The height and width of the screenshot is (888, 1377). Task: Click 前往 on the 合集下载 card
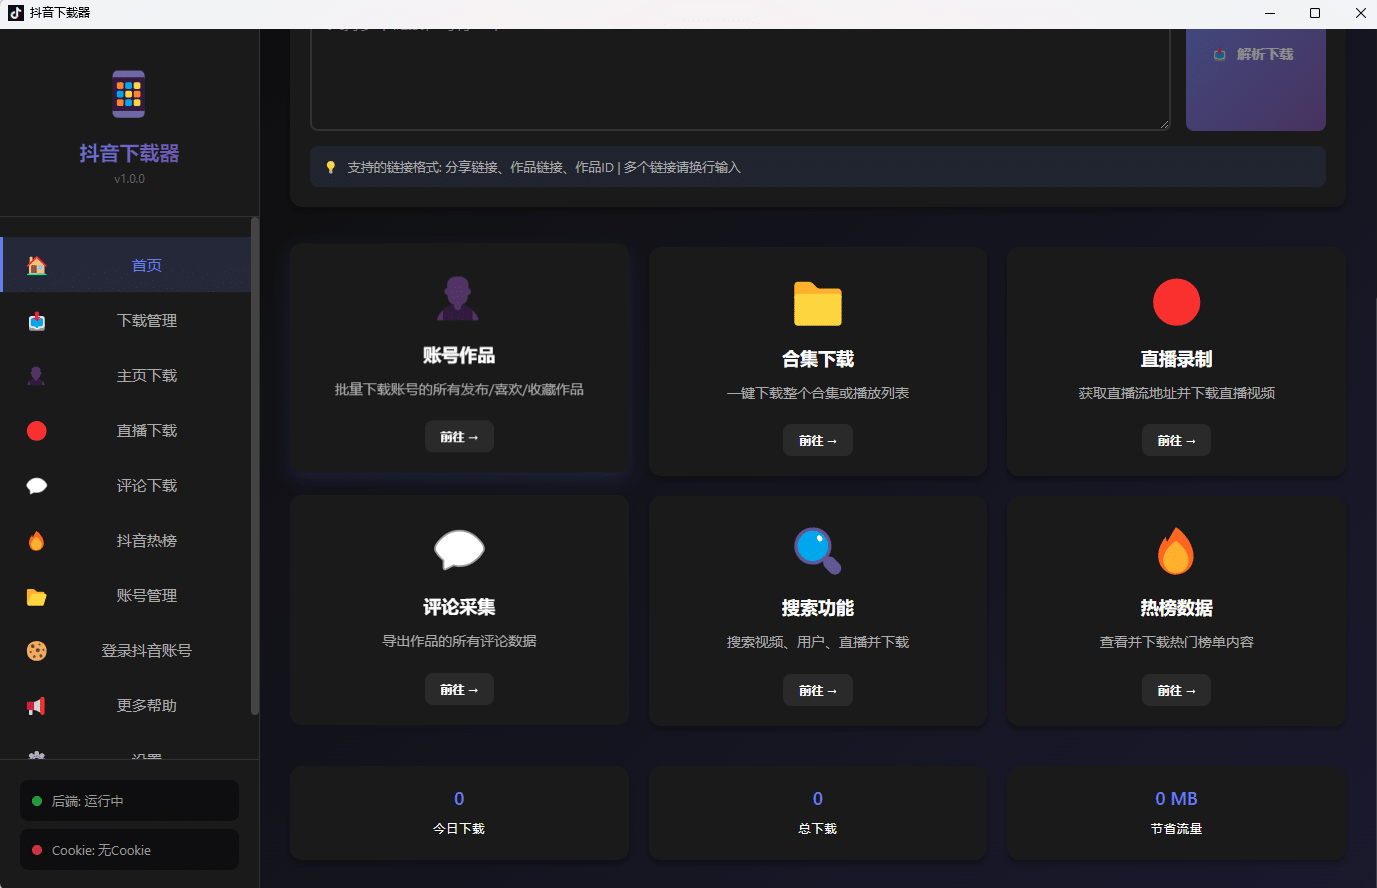click(817, 440)
